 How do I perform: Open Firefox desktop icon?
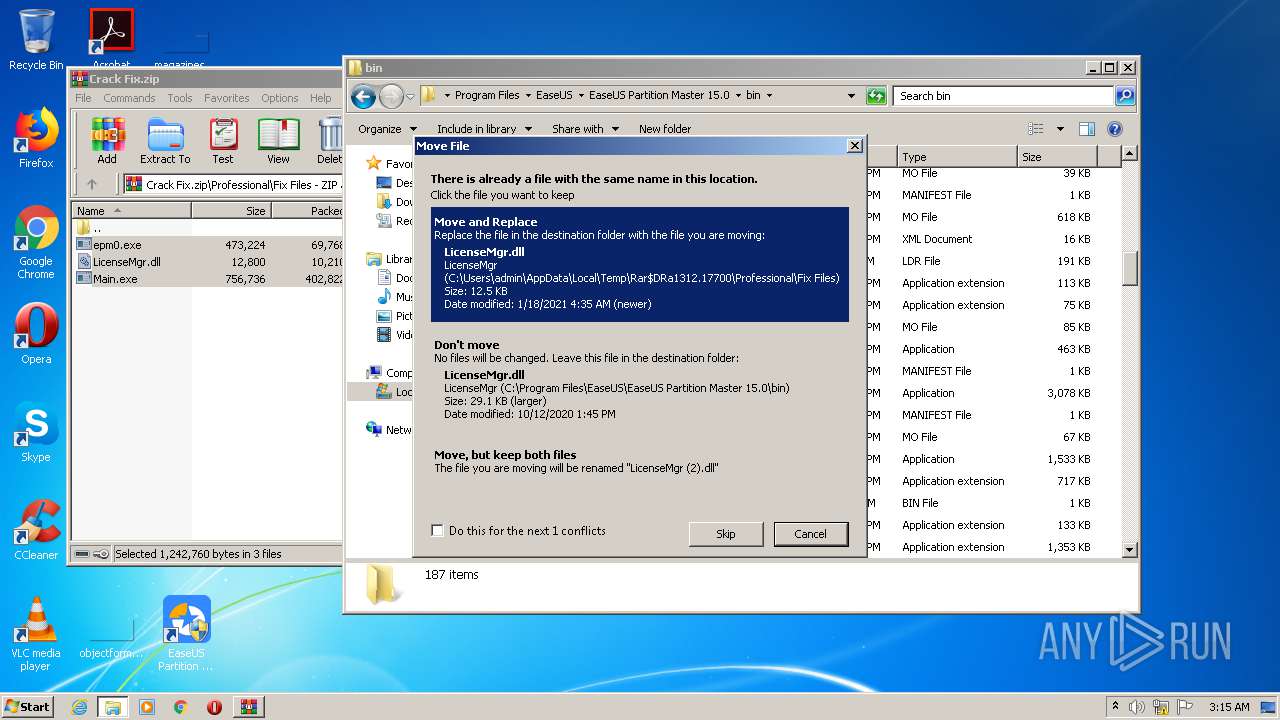click(36, 138)
